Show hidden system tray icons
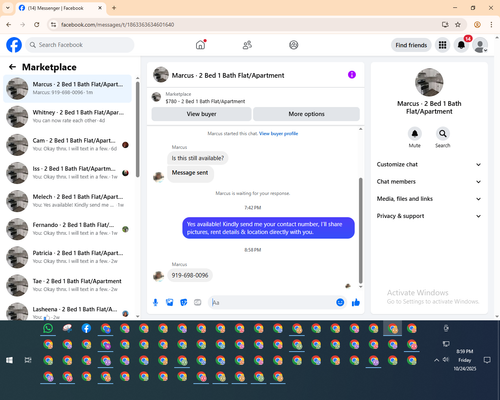The image size is (500, 400). [x=436, y=360]
